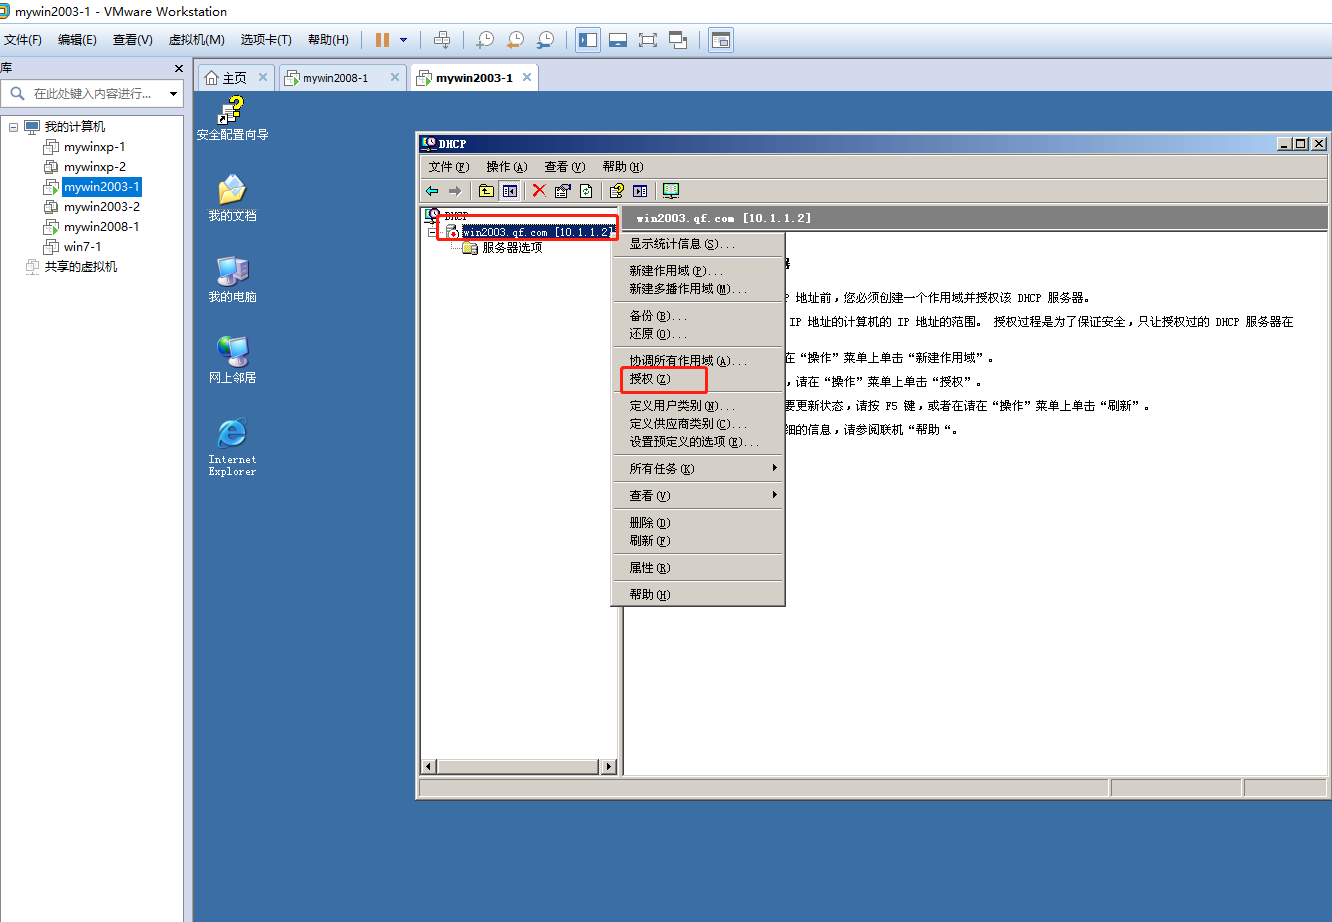The height and width of the screenshot is (922, 1332).
Task: Select the Internet Explorer desktop icon
Action: [x=232, y=447]
